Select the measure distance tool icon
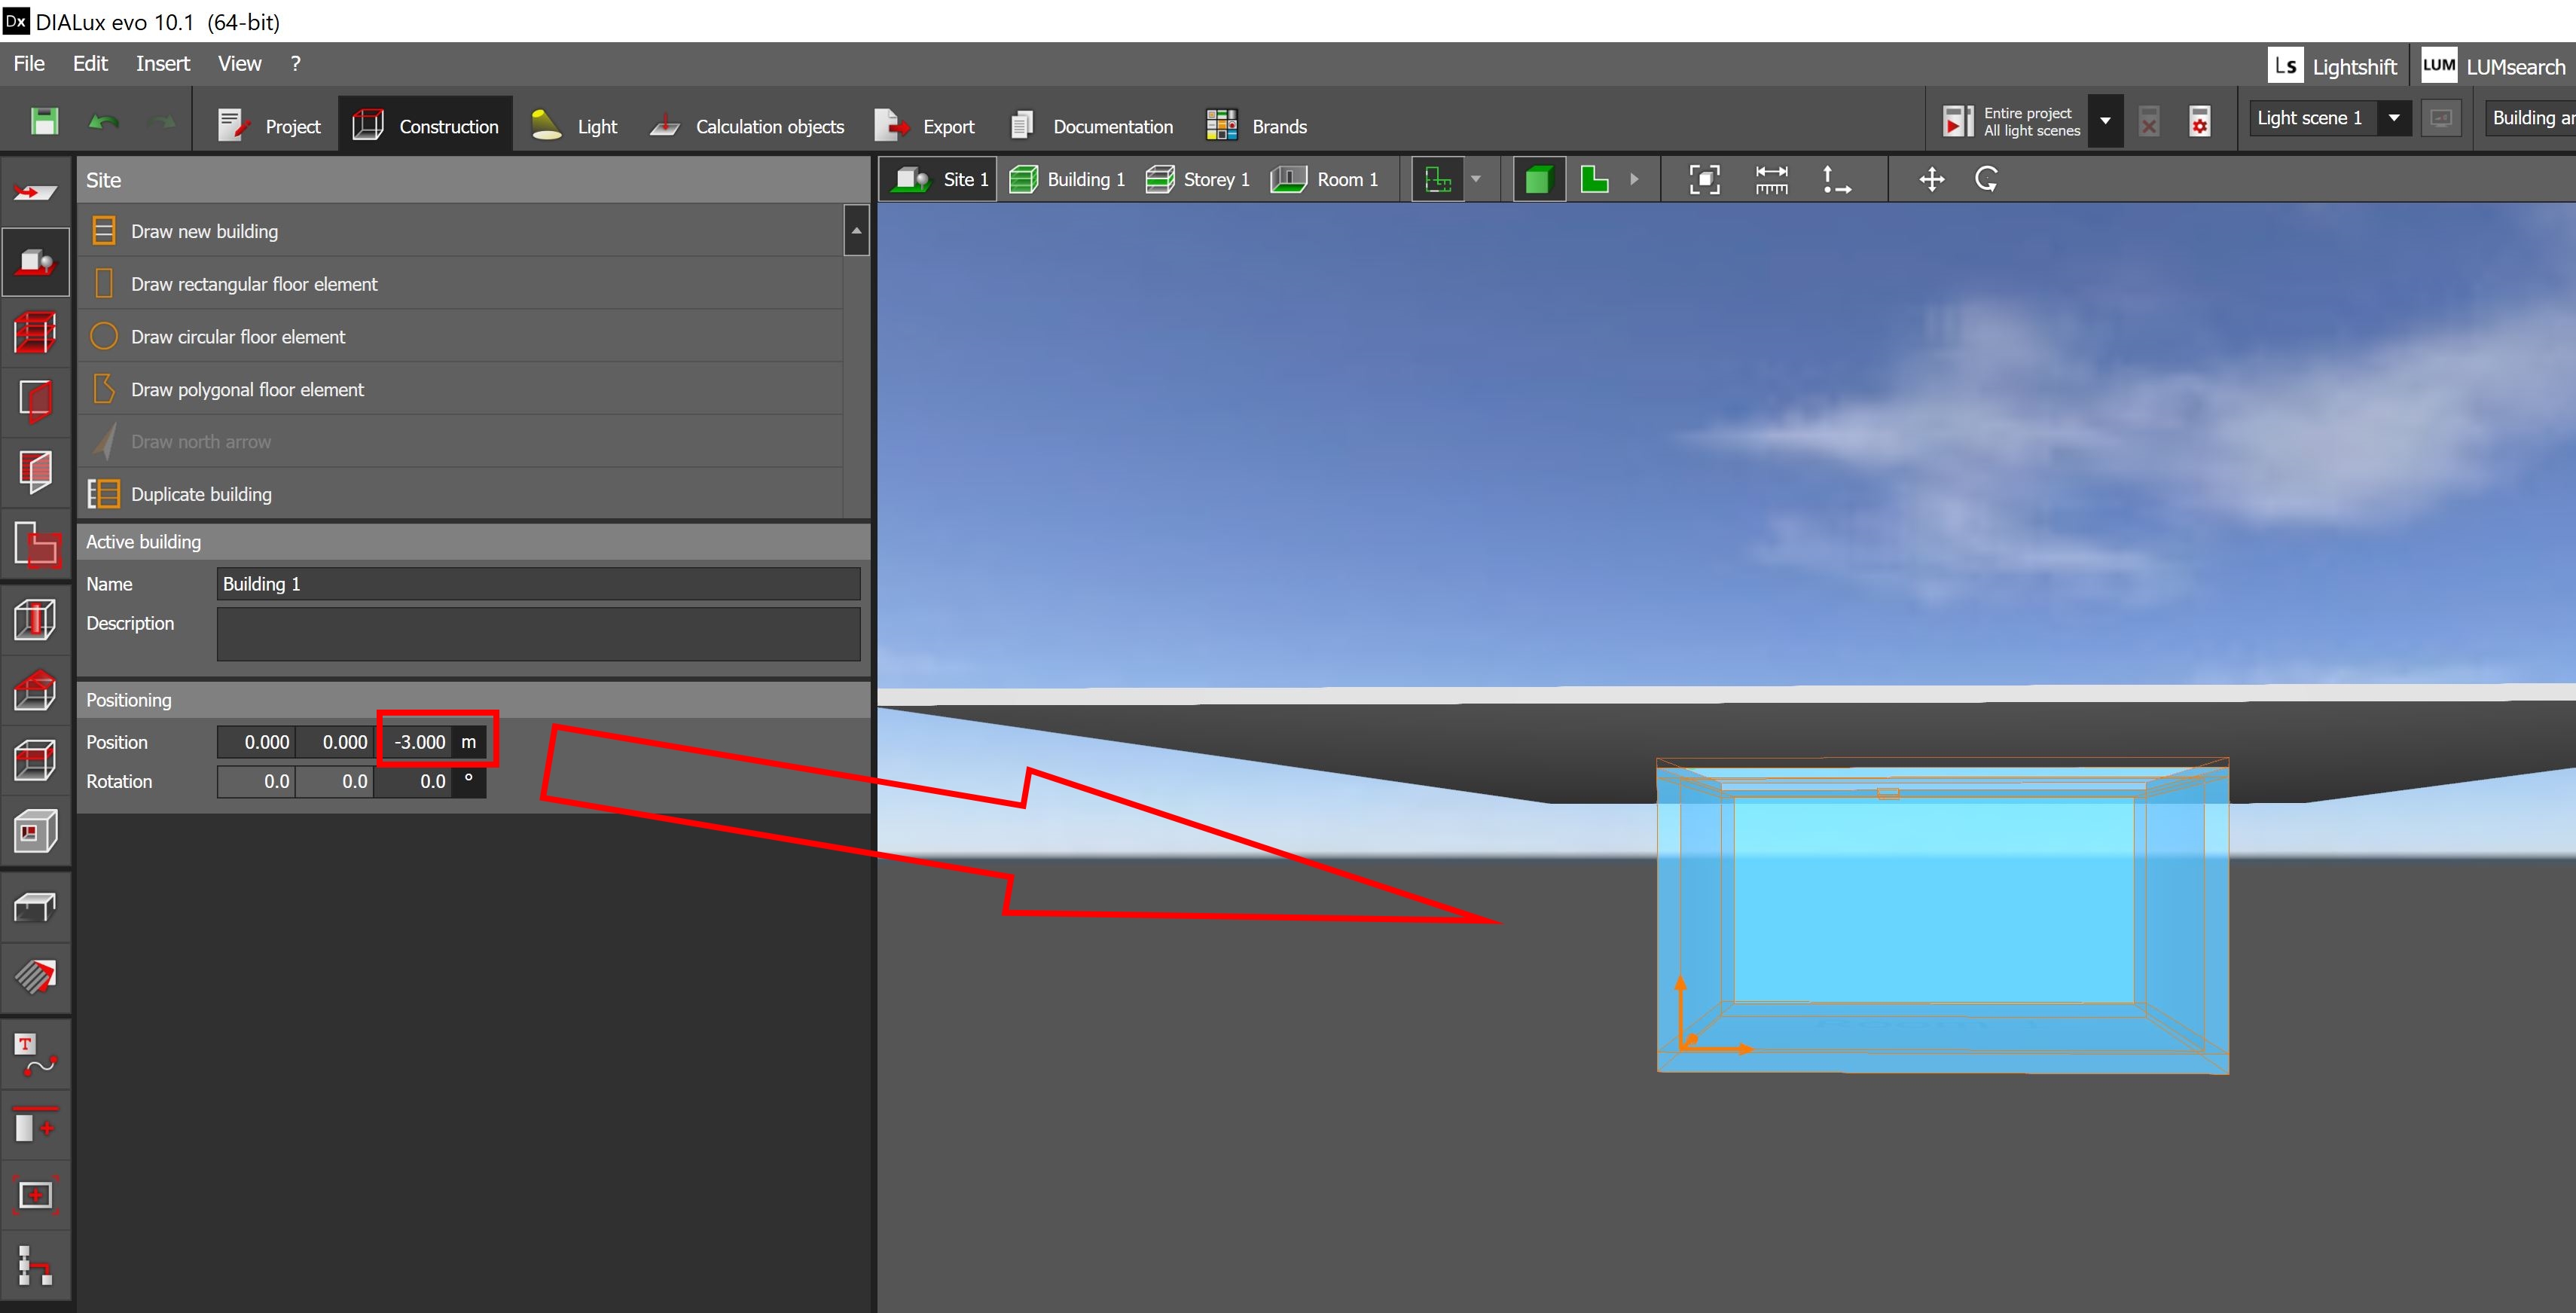This screenshot has height=1313, width=2576. (1771, 180)
